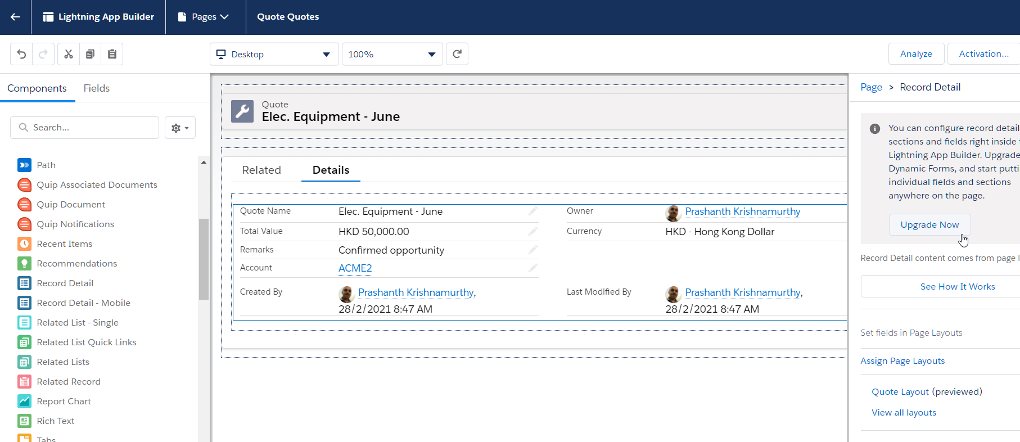Select the Record Detail - Mobile icon
The width and height of the screenshot is (1020, 442).
[24, 303]
